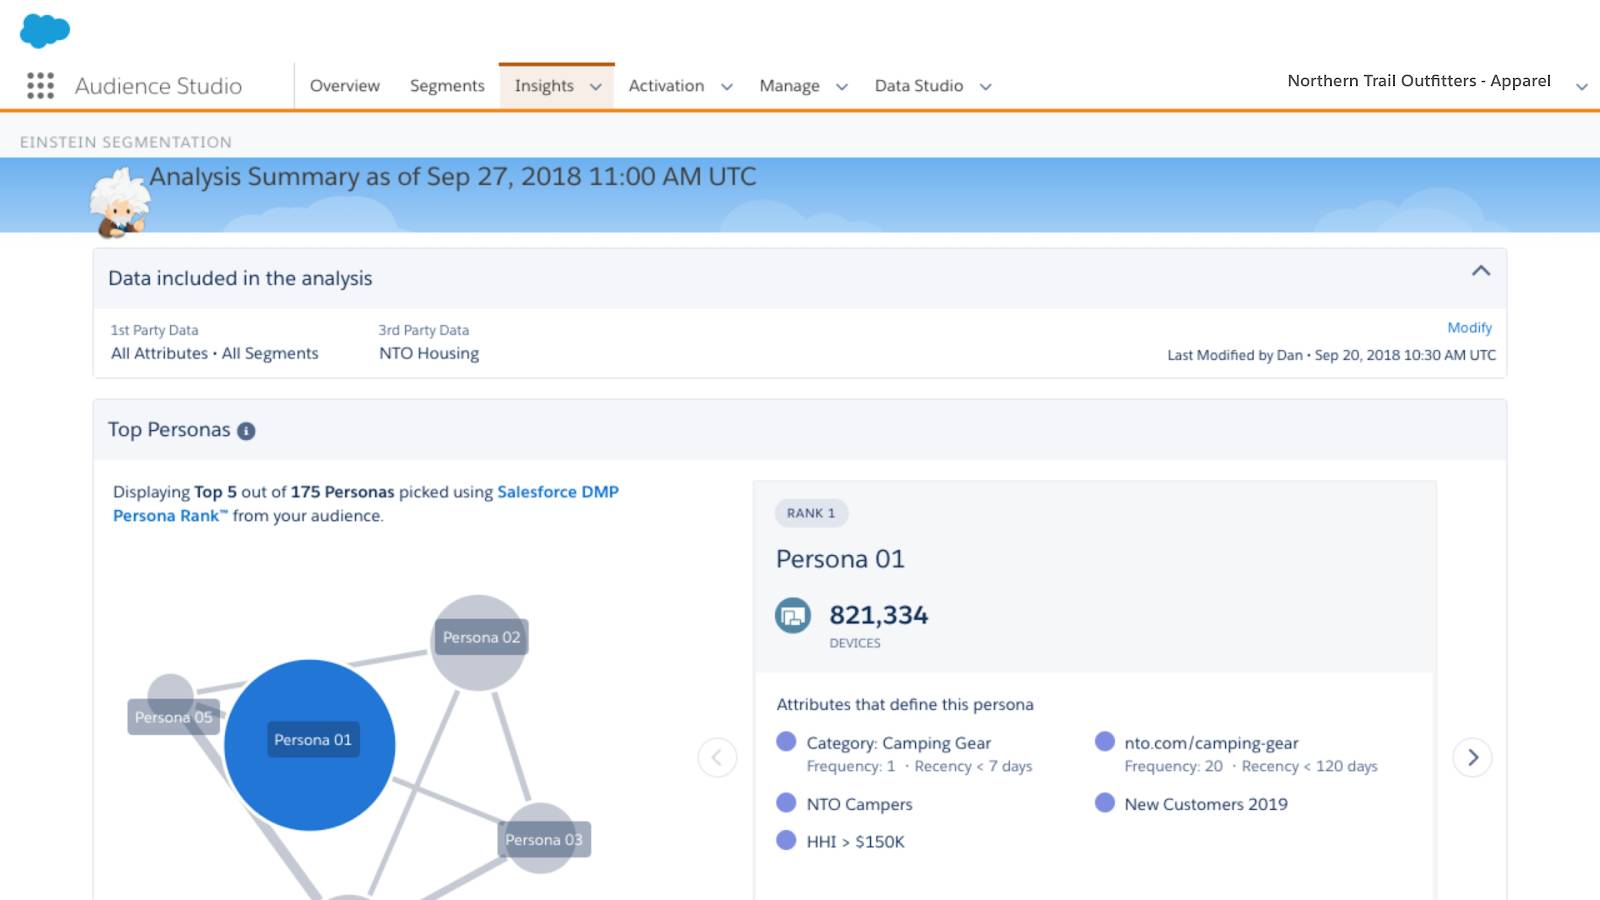Select the Insights tab
The width and height of the screenshot is (1600, 900).
pyautogui.click(x=544, y=86)
